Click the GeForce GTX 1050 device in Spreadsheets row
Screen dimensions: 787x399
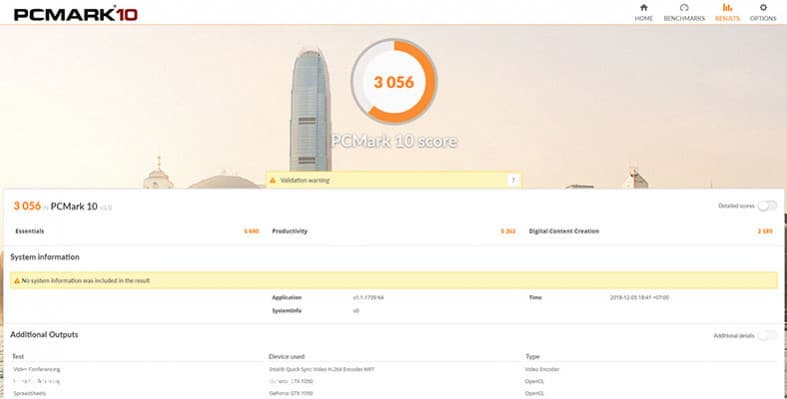(291, 393)
